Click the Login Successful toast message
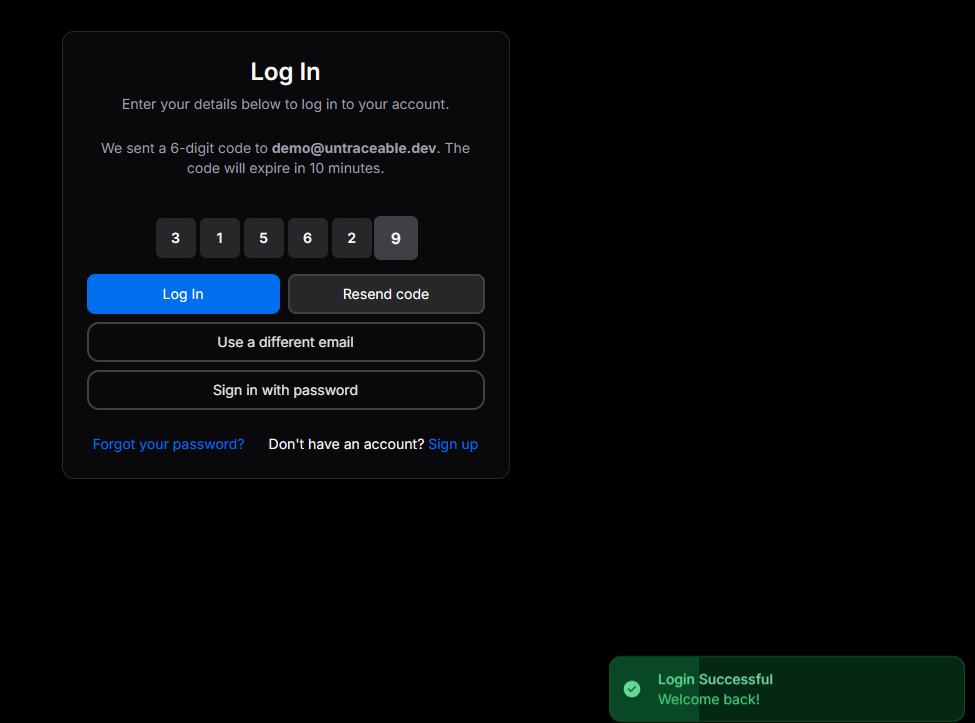The width and height of the screenshot is (975, 723). 715,679
